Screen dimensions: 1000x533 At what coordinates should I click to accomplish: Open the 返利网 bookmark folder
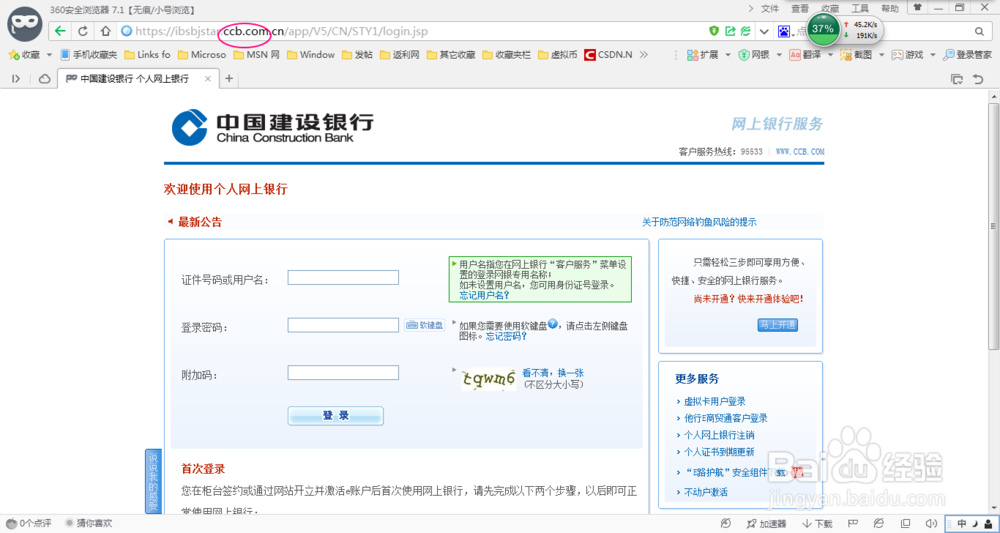[x=399, y=55]
